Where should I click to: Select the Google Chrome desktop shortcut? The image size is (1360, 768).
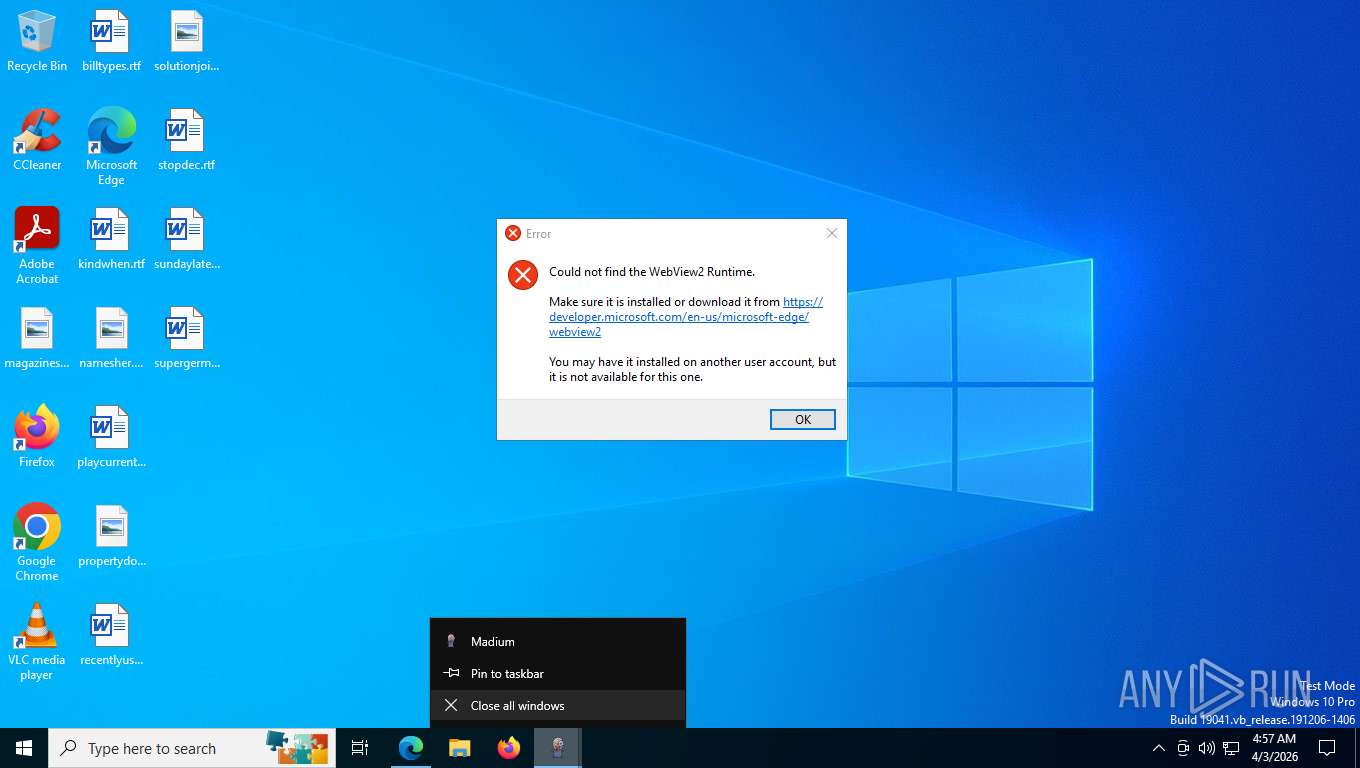tap(37, 543)
